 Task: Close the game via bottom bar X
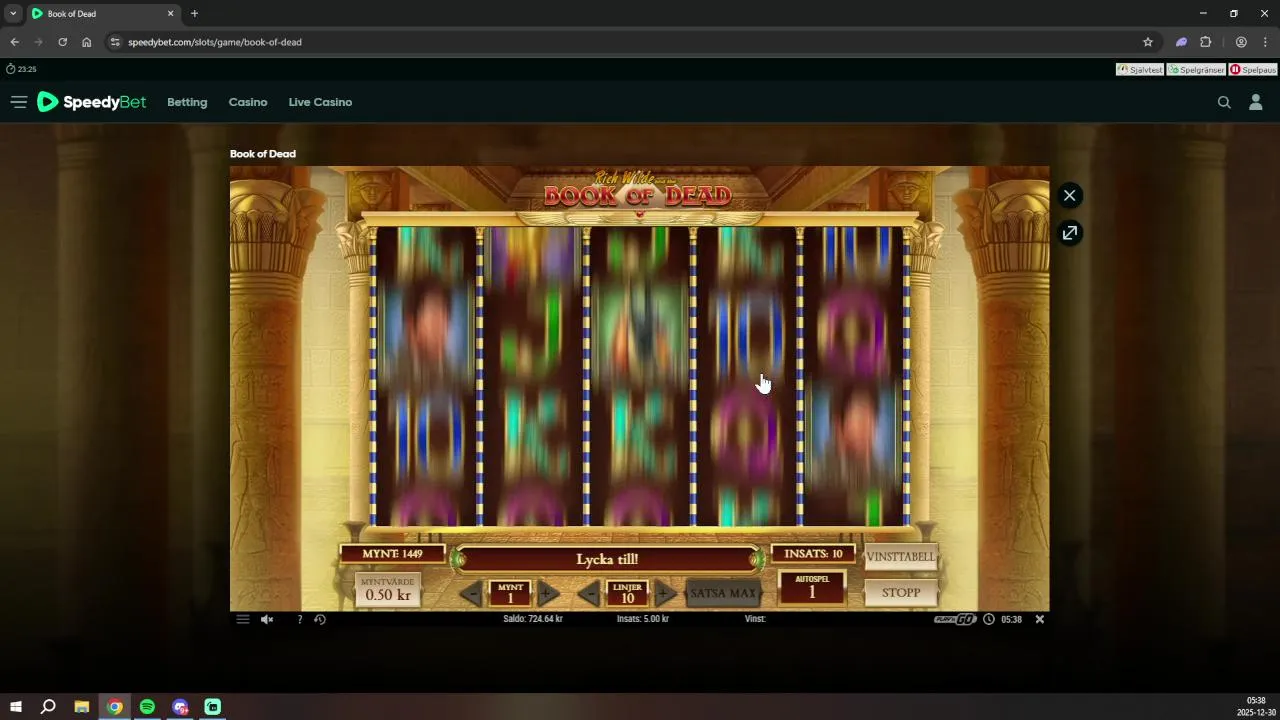[x=1040, y=619]
